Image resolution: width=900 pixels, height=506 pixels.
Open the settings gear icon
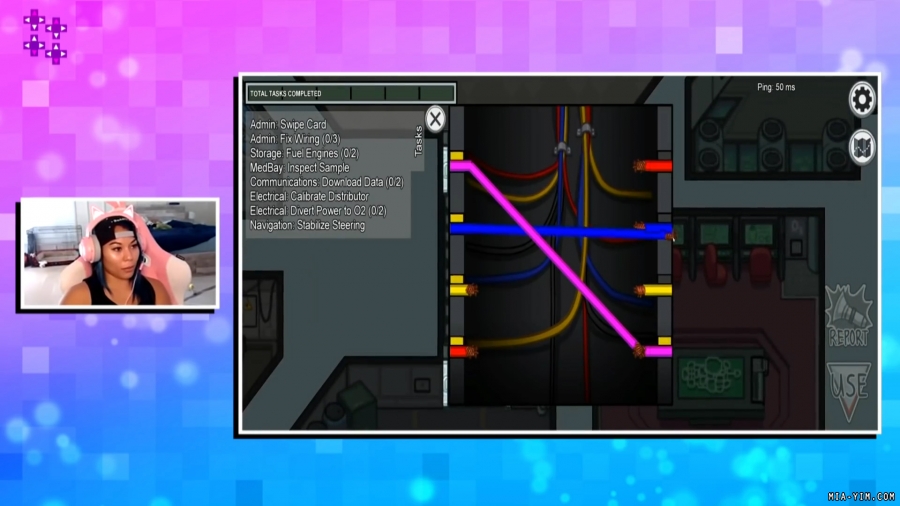pyautogui.click(x=862, y=100)
